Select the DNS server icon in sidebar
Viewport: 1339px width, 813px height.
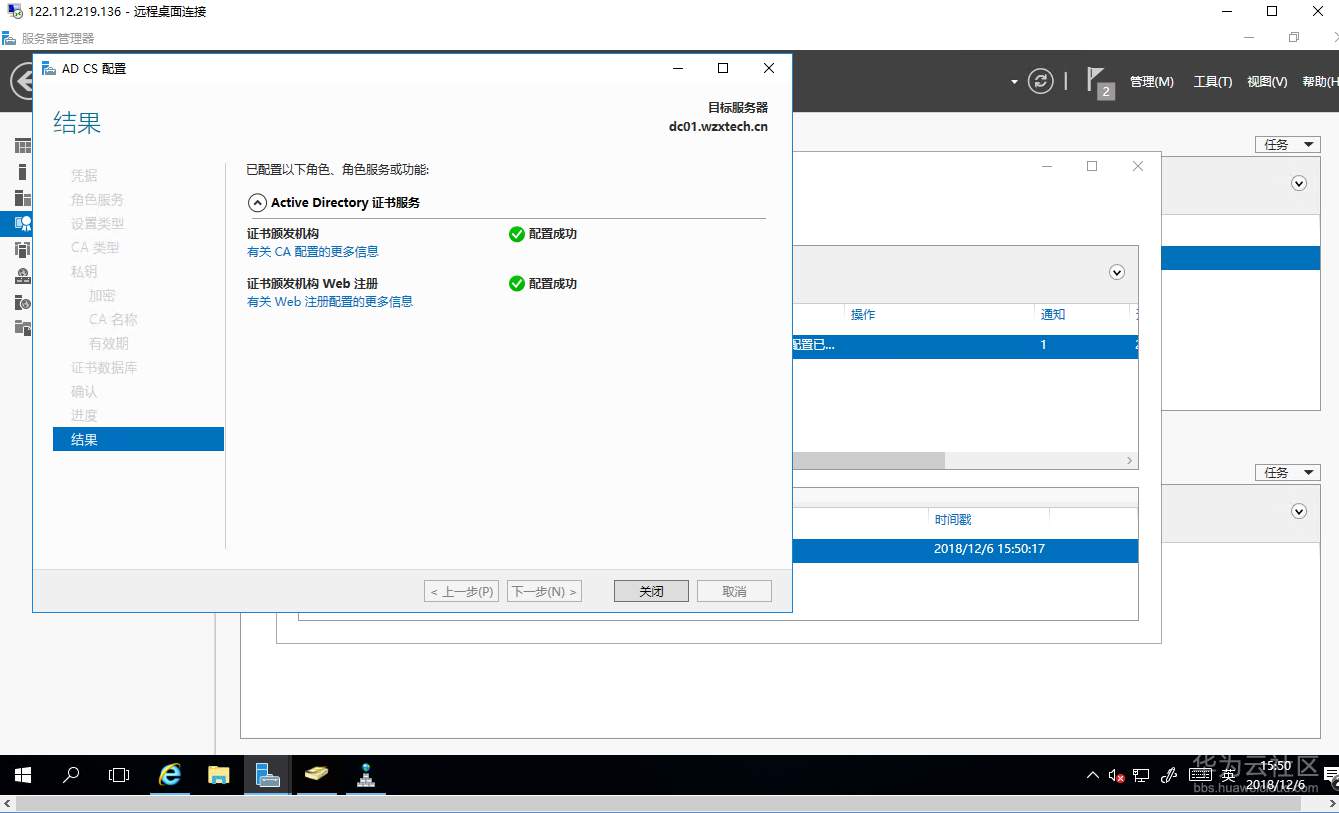coord(22,276)
